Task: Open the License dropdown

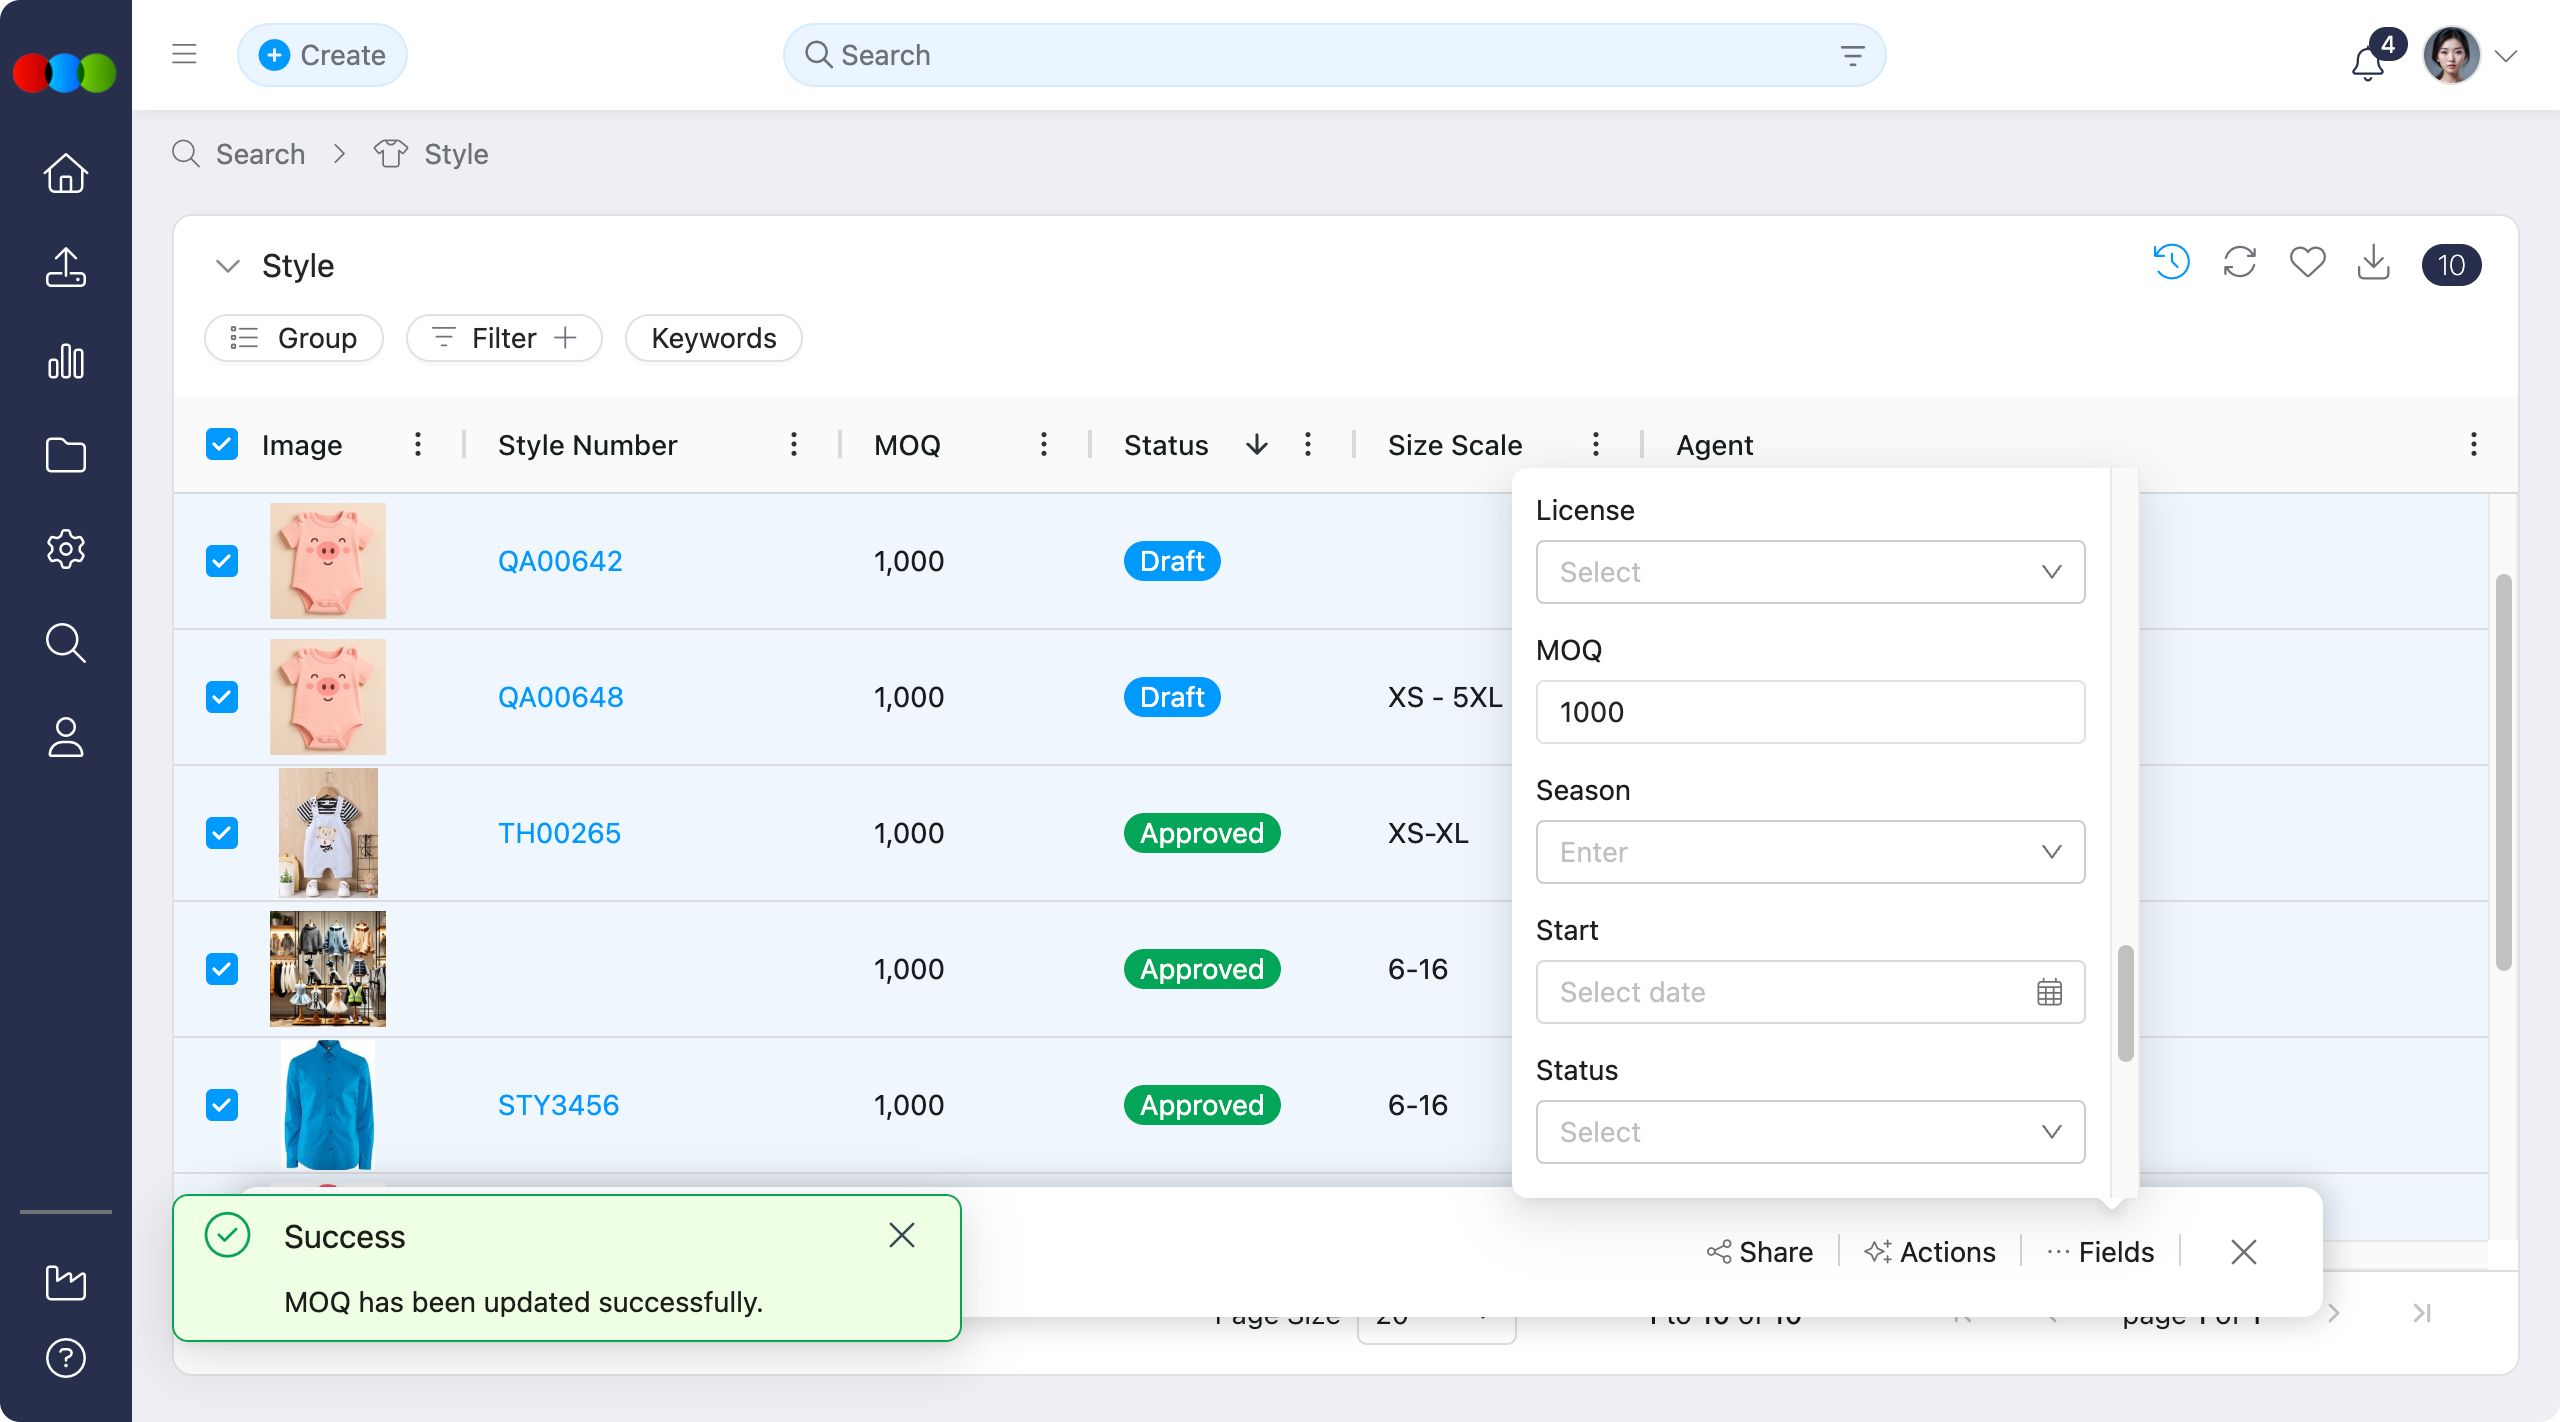Action: 1810,572
